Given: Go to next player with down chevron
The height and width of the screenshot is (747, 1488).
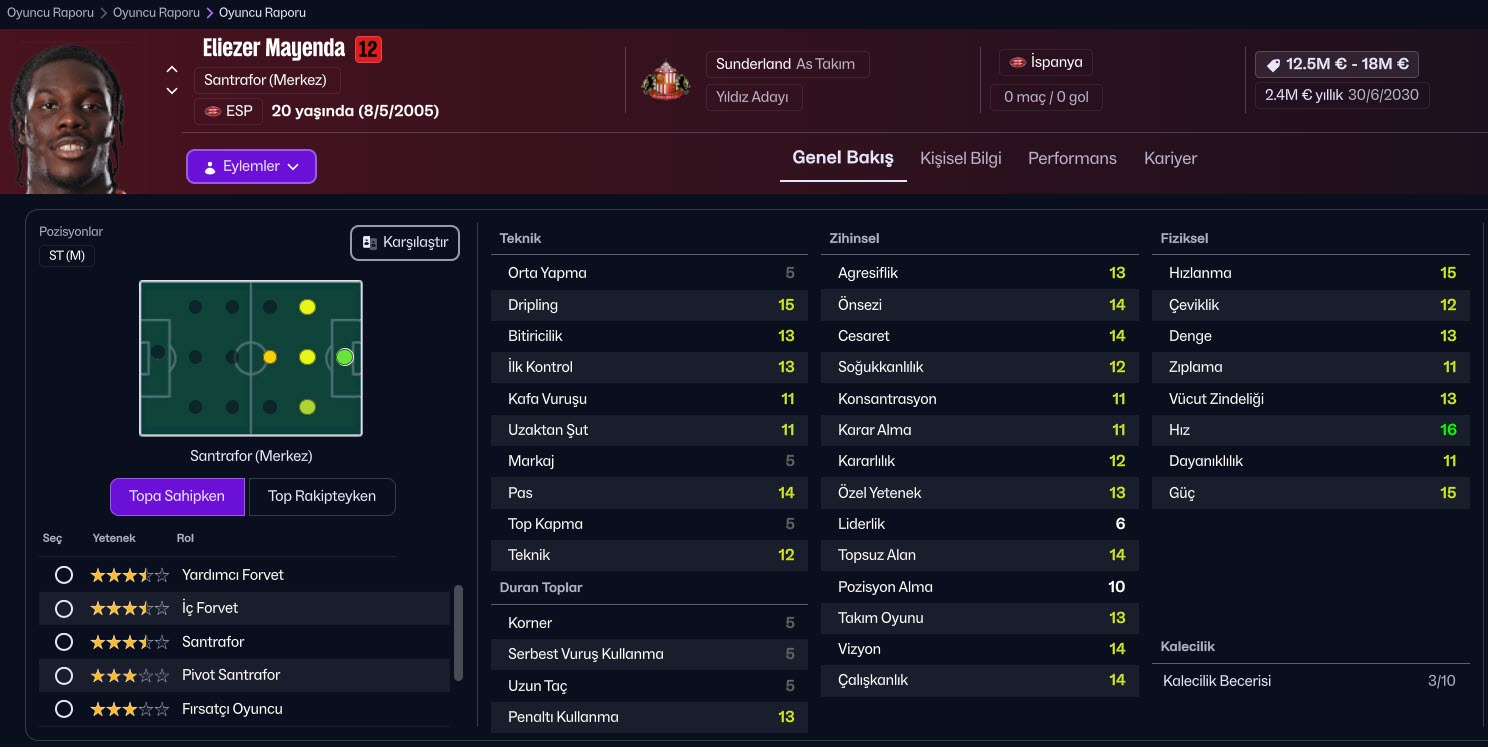Looking at the screenshot, I should pyautogui.click(x=172, y=91).
